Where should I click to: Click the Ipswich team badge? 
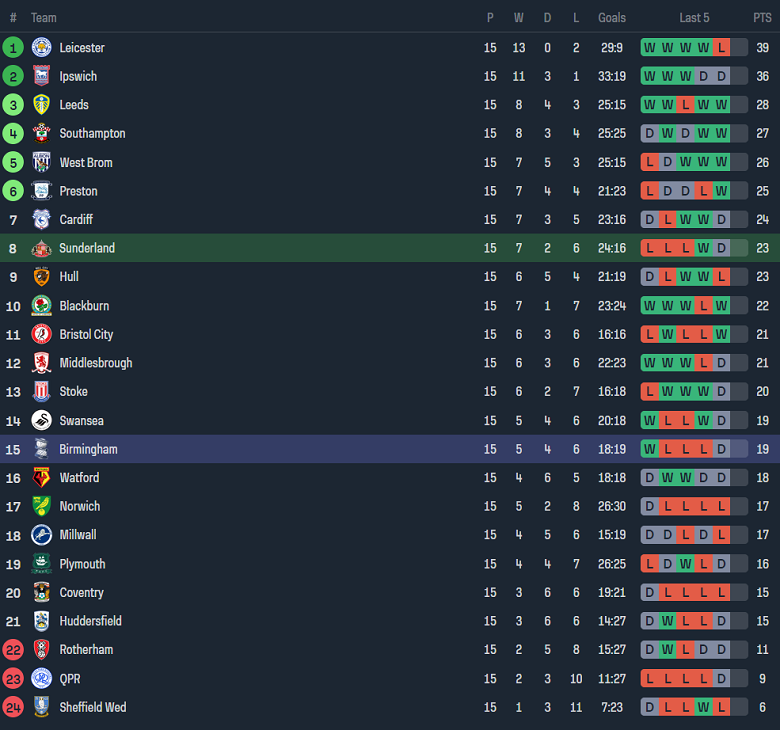[41, 76]
